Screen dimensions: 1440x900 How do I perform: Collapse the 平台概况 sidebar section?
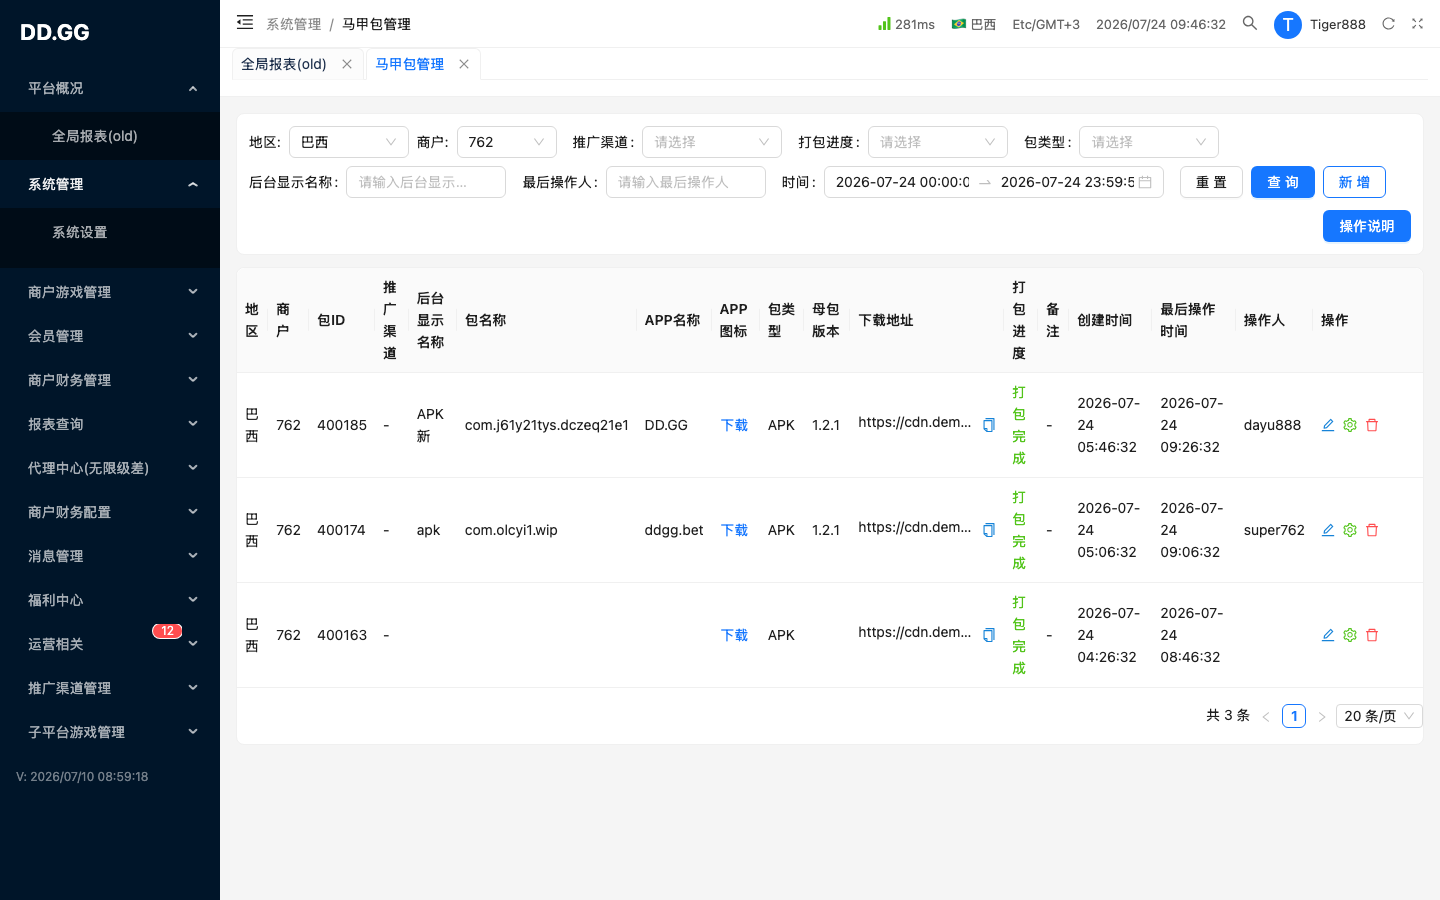point(110,88)
